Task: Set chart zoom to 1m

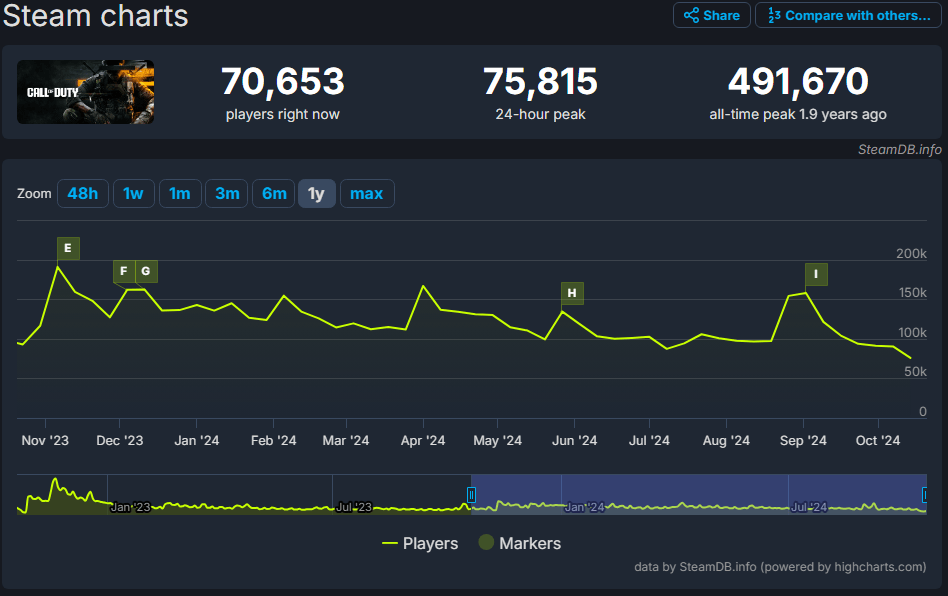Action: [180, 193]
